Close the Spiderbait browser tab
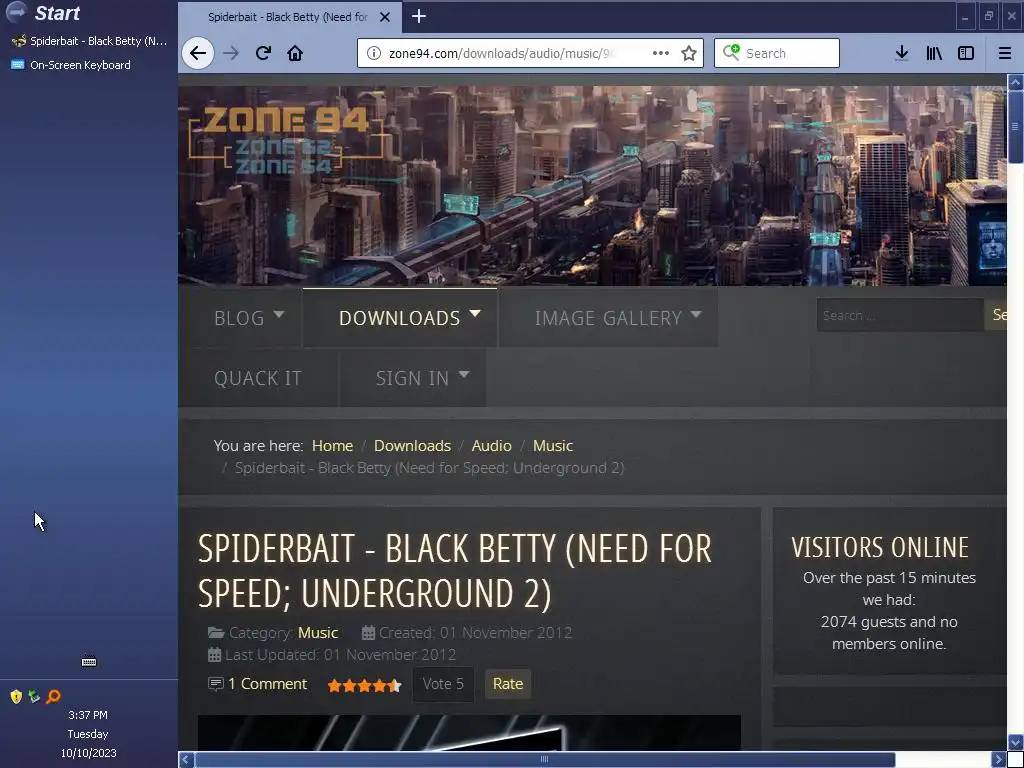Image resolution: width=1024 pixels, height=768 pixels. pyautogui.click(x=385, y=17)
